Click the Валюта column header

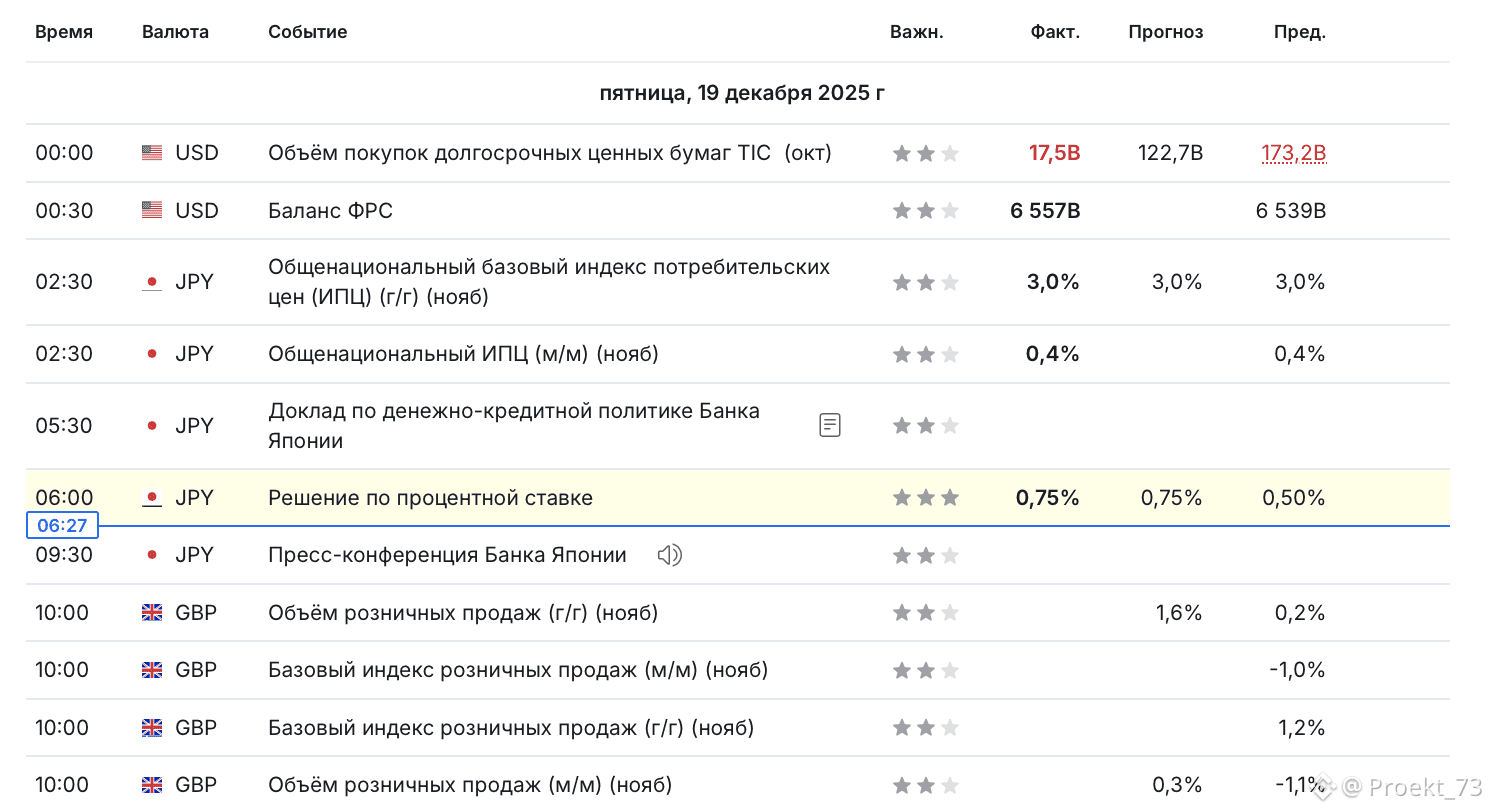(176, 32)
